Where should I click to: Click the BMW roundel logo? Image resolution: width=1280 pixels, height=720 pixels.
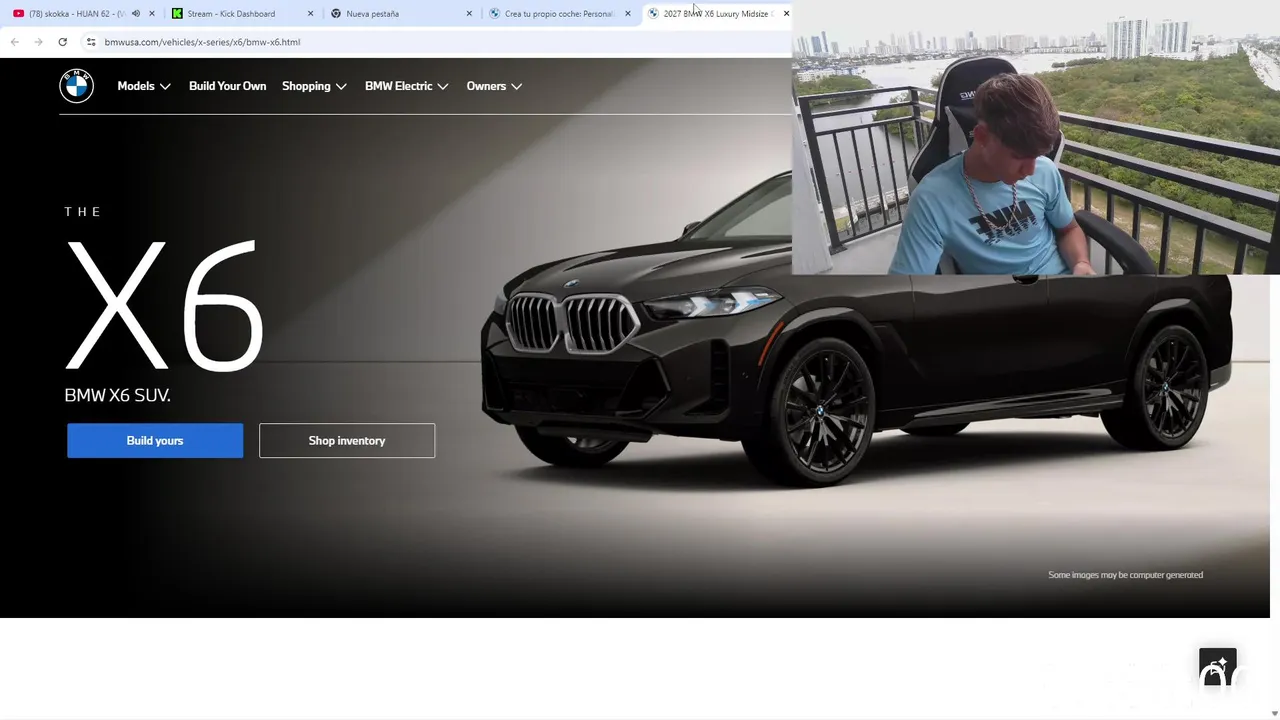pyautogui.click(x=76, y=86)
